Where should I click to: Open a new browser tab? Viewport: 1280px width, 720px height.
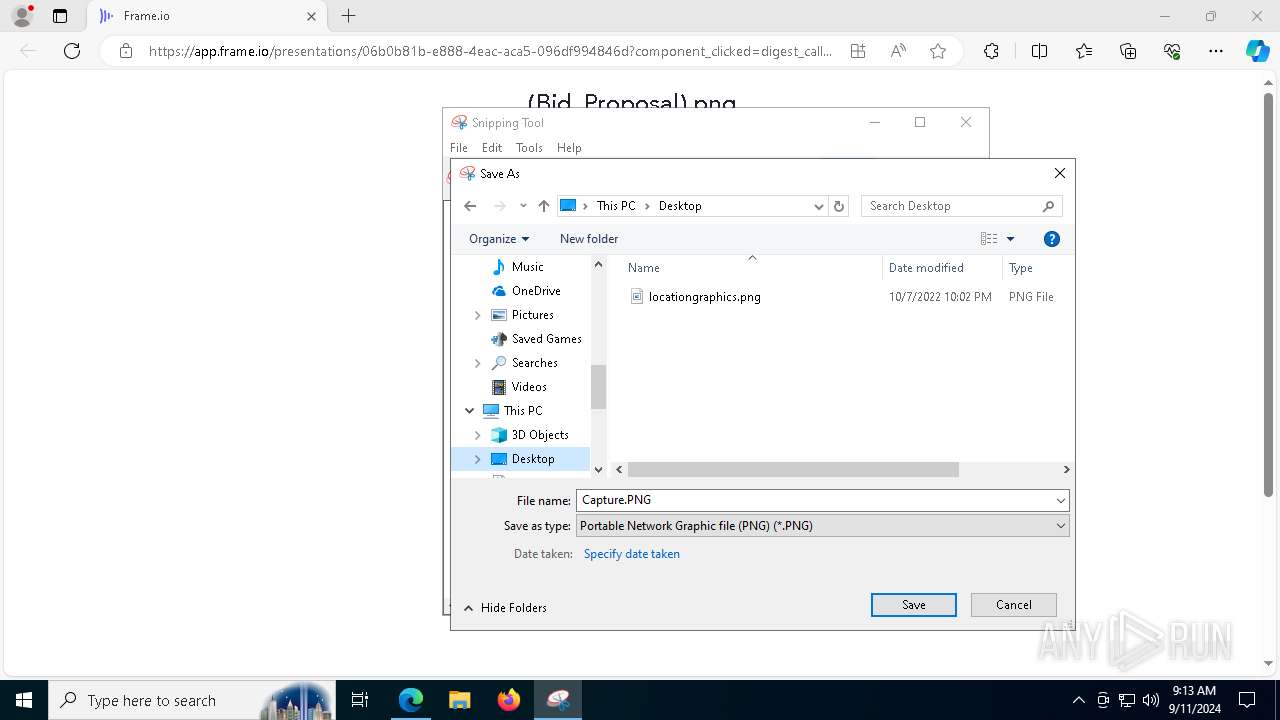[x=348, y=16]
